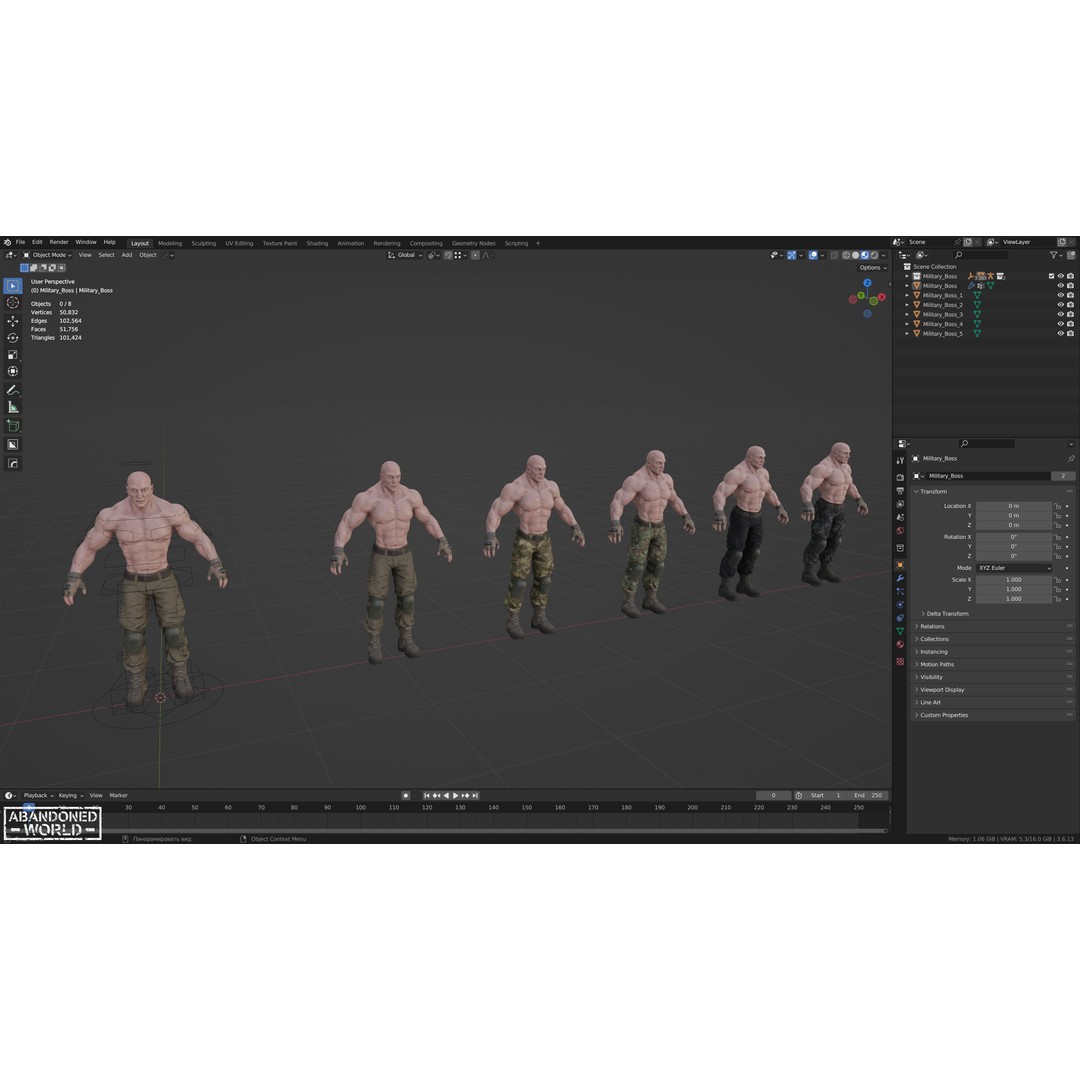Image resolution: width=1080 pixels, height=1080 pixels.
Task: Open the Object Mode dropdown
Action: tap(48, 256)
